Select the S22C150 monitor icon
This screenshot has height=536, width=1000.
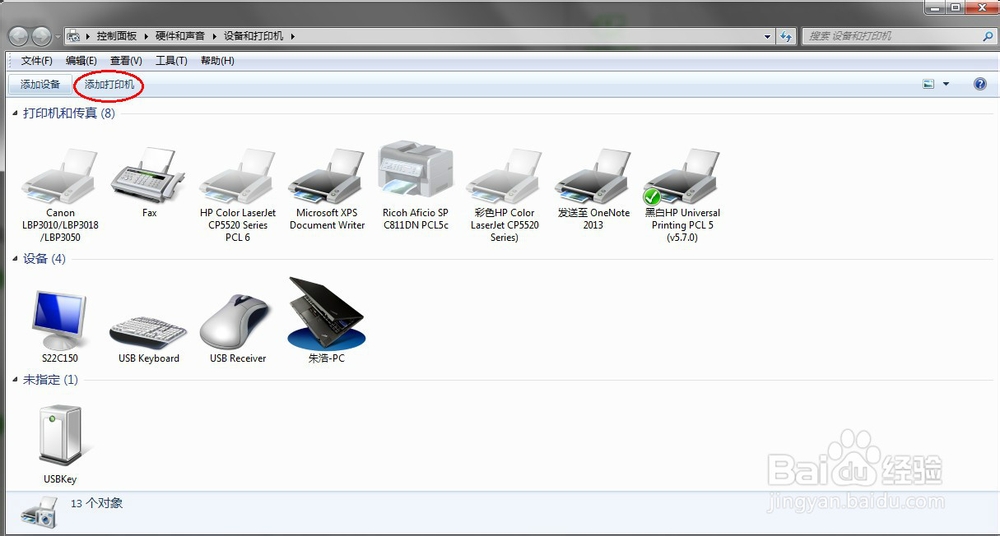pyautogui.click(x=59, y=320)
